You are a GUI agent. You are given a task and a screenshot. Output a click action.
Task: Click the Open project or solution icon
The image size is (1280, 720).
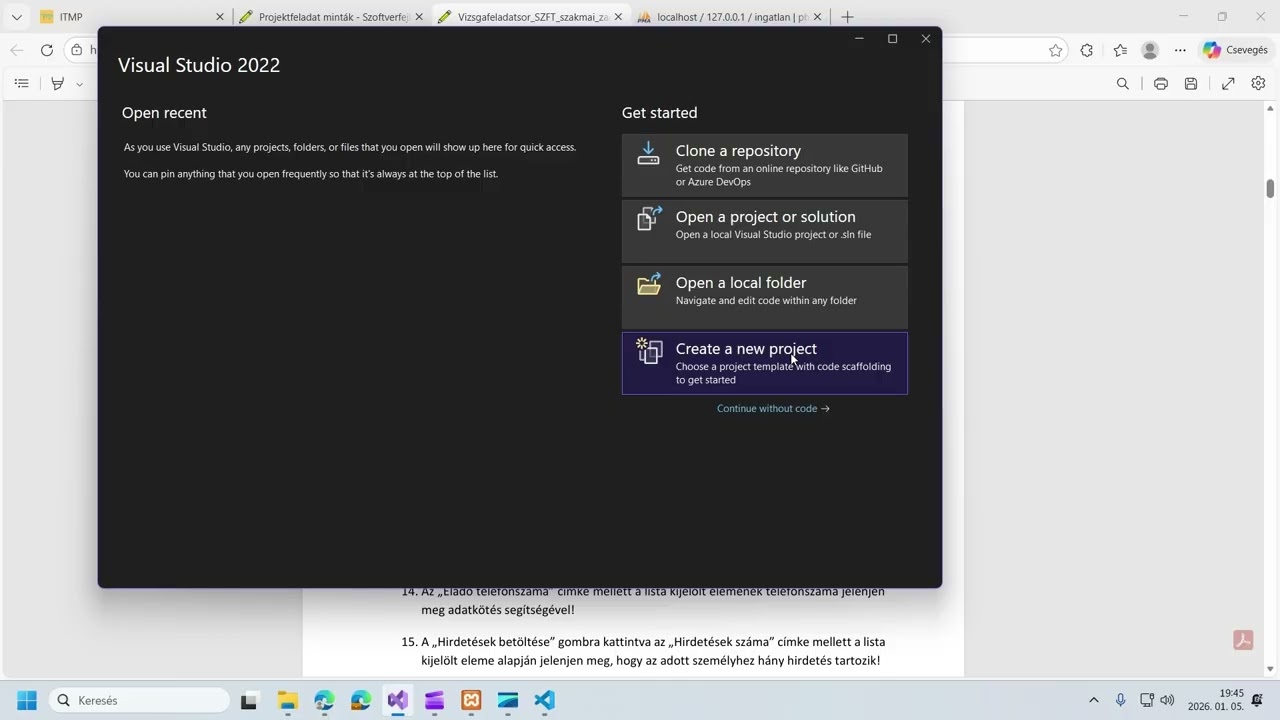649,218
